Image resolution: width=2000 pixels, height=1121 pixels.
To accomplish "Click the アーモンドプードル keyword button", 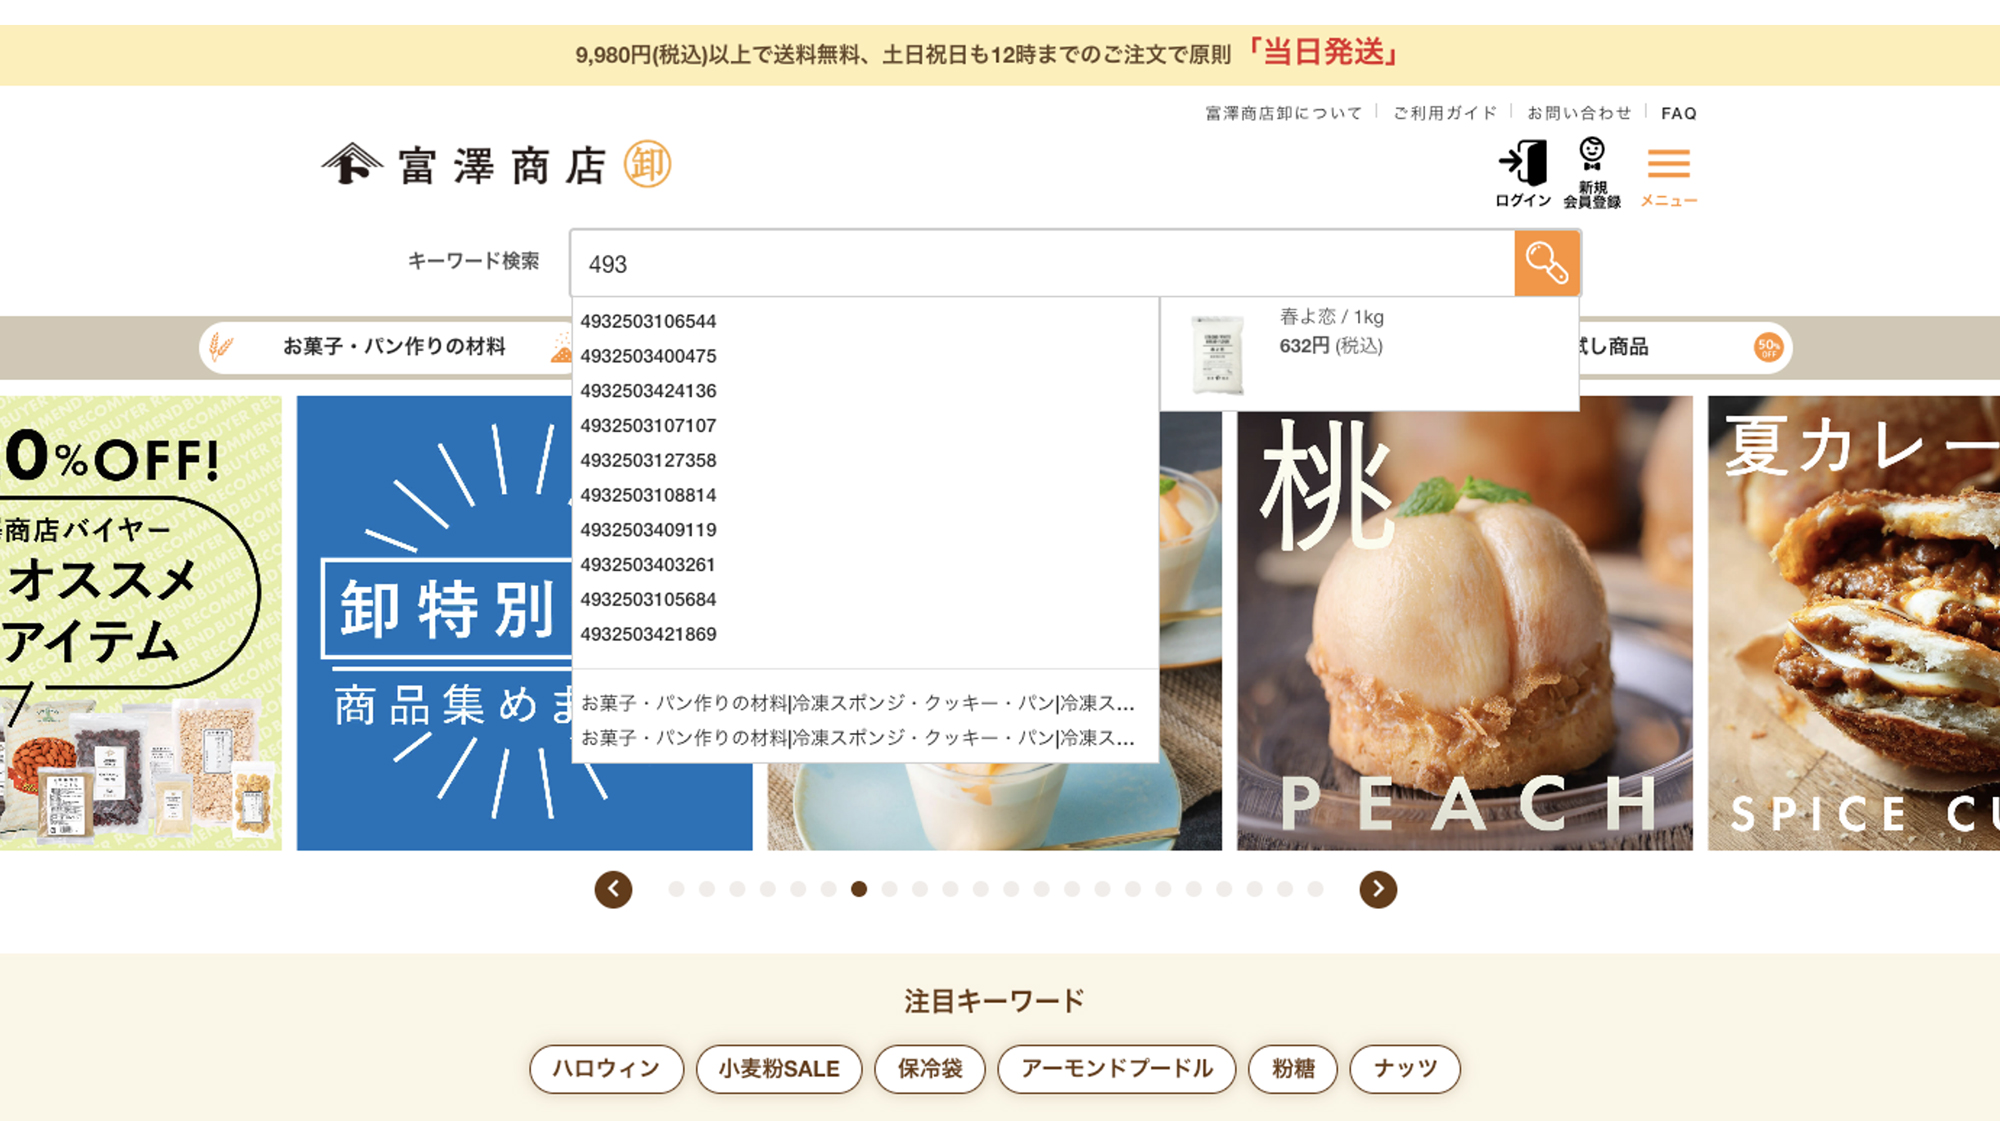I will pos(1116,1069).
